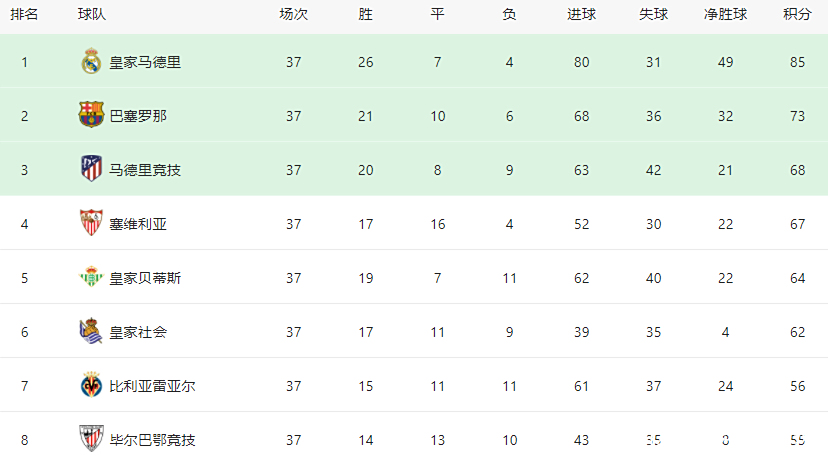
Task: Select Real Madrid's 85 points cell
Action: coord(797,62)
